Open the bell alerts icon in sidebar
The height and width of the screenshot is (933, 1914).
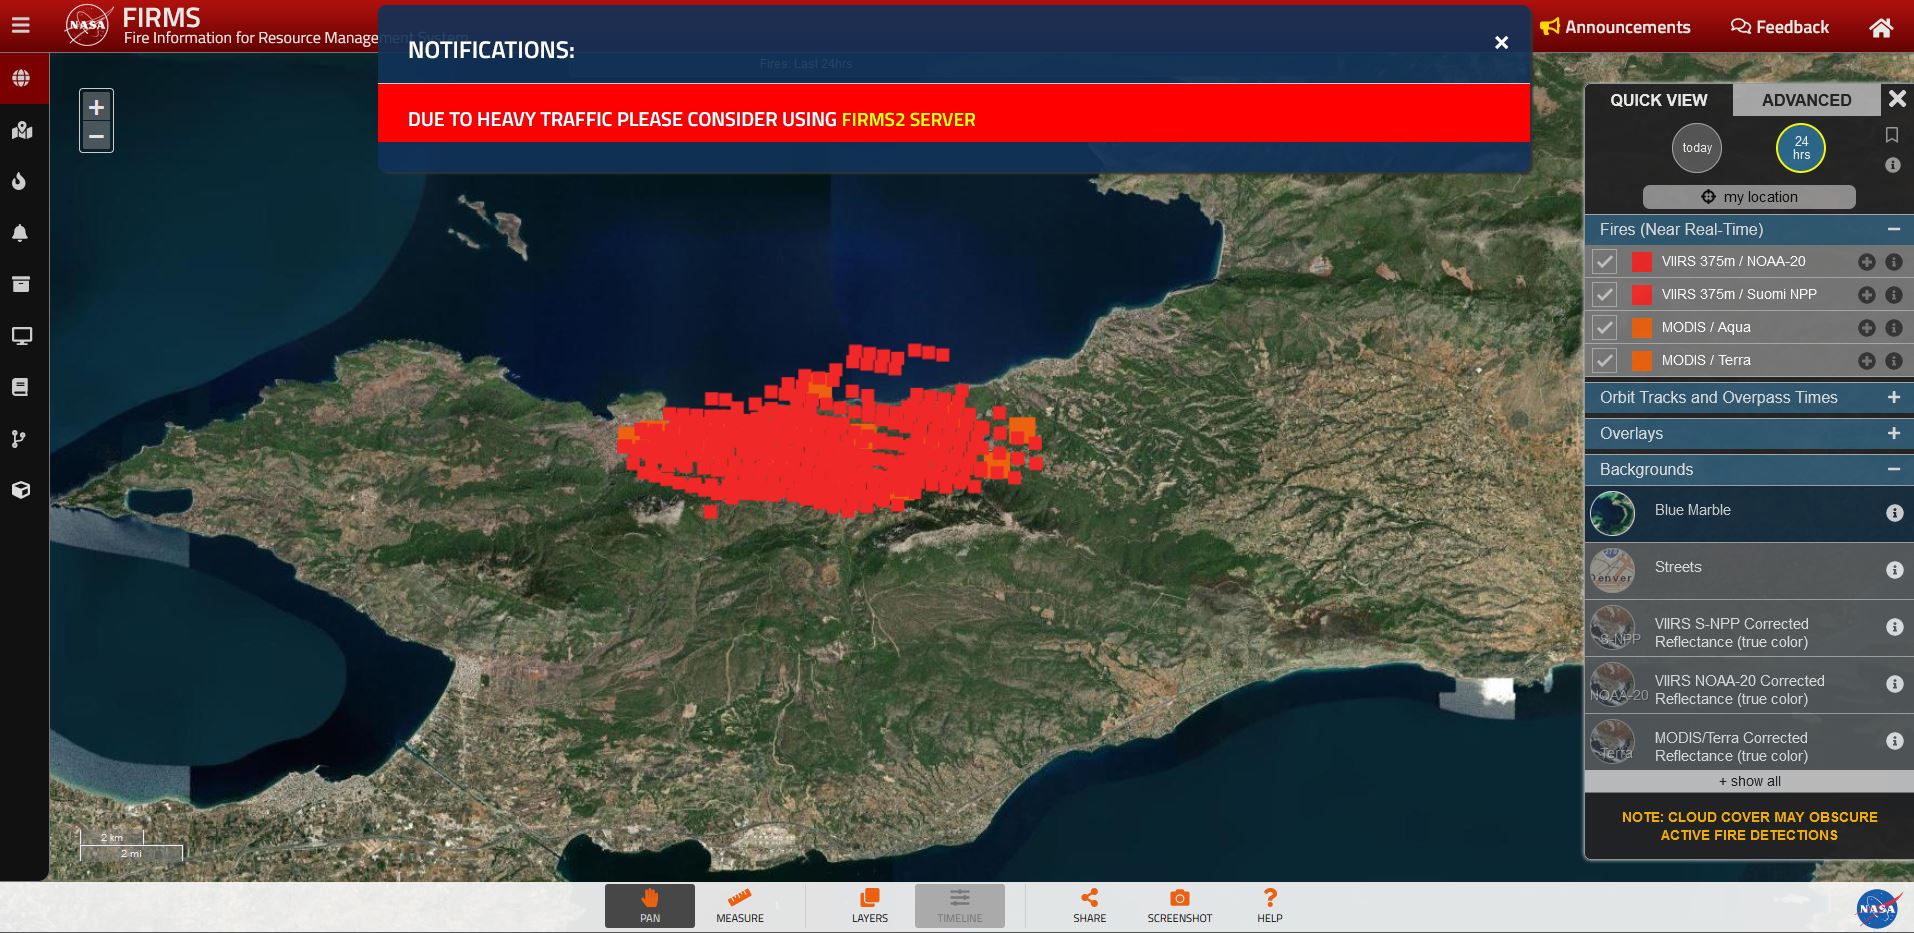click(20, 233)
